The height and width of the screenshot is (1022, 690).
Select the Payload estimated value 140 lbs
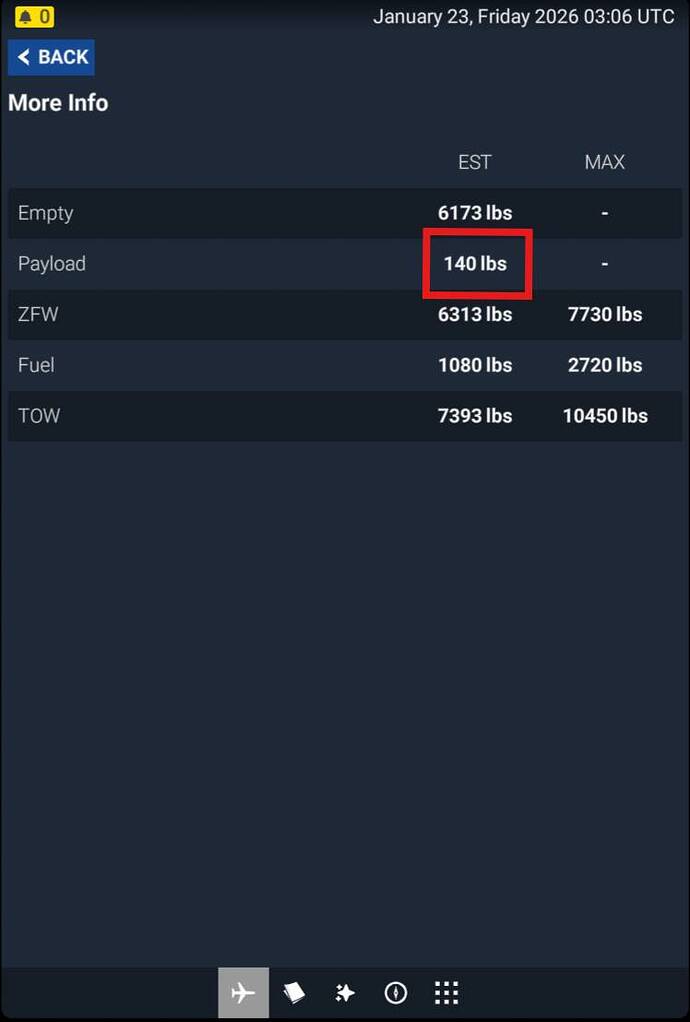(475, 263)
